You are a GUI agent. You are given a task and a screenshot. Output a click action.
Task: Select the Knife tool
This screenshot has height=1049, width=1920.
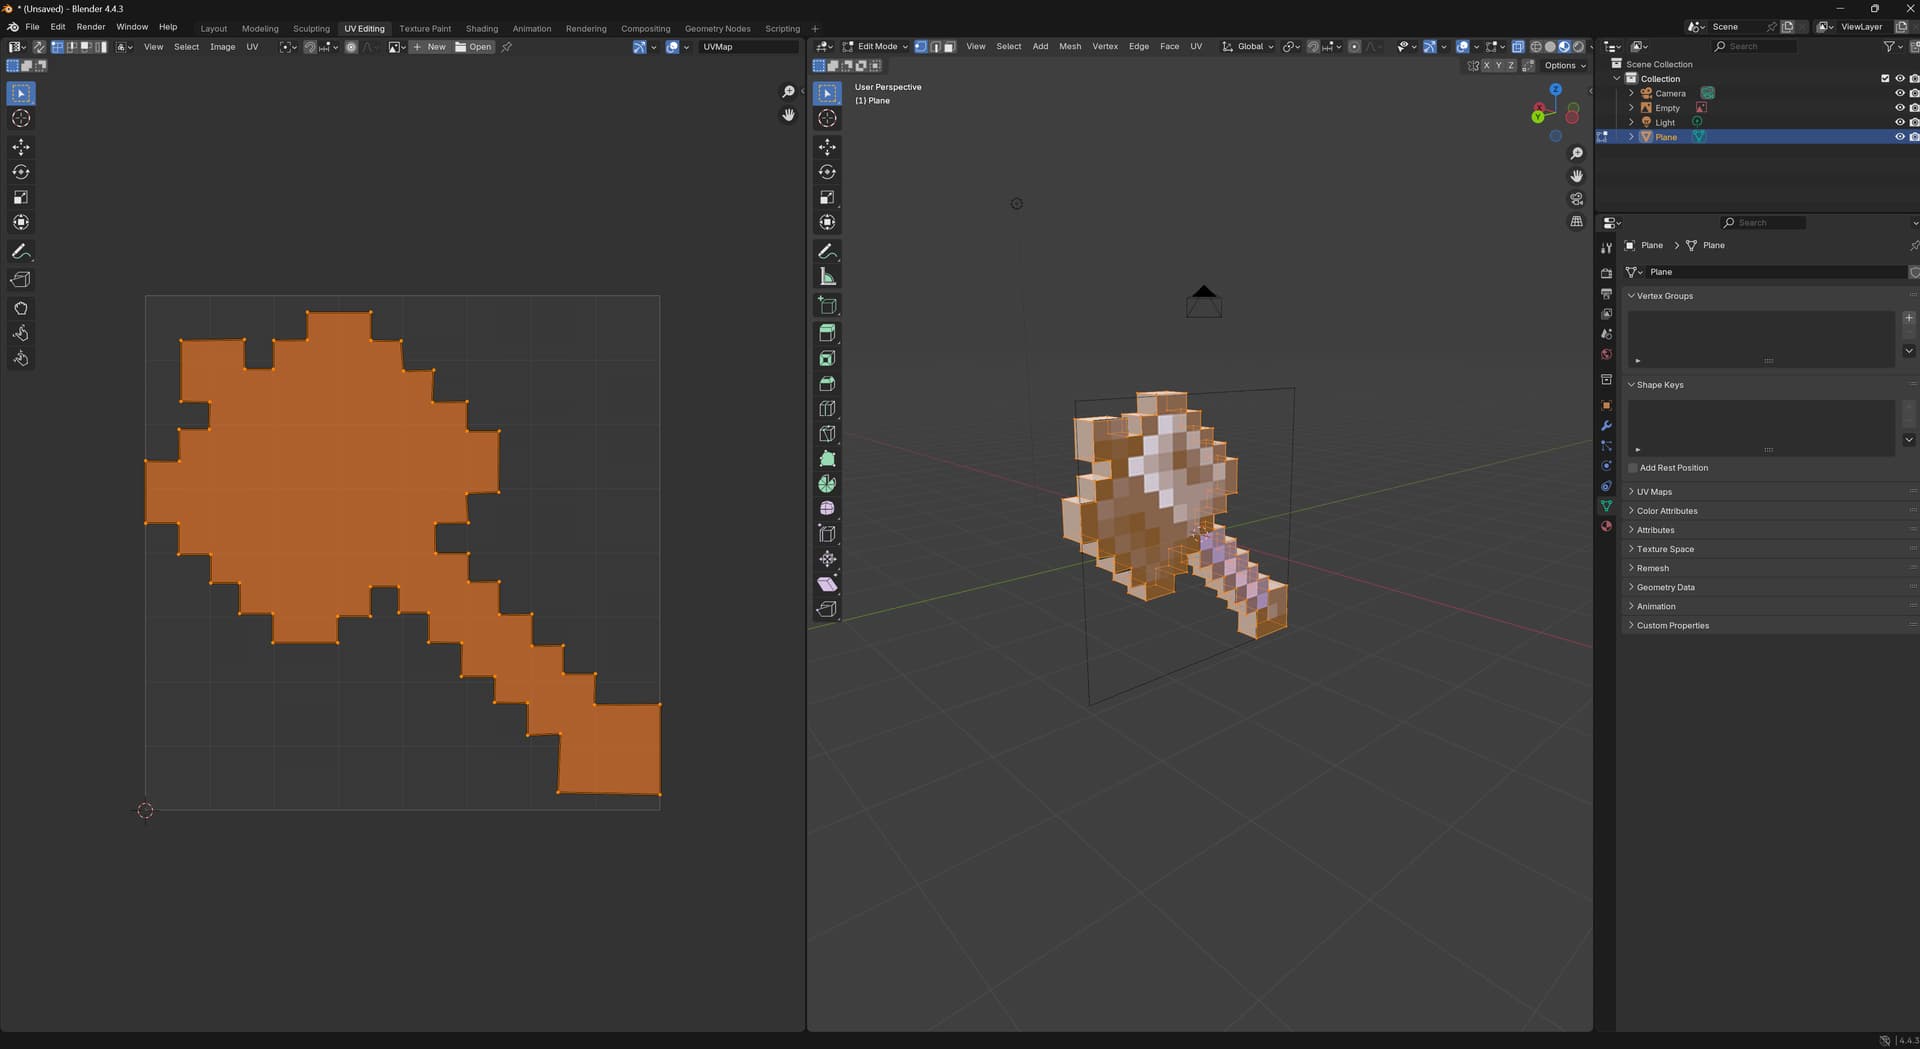[x=827, y=433]
